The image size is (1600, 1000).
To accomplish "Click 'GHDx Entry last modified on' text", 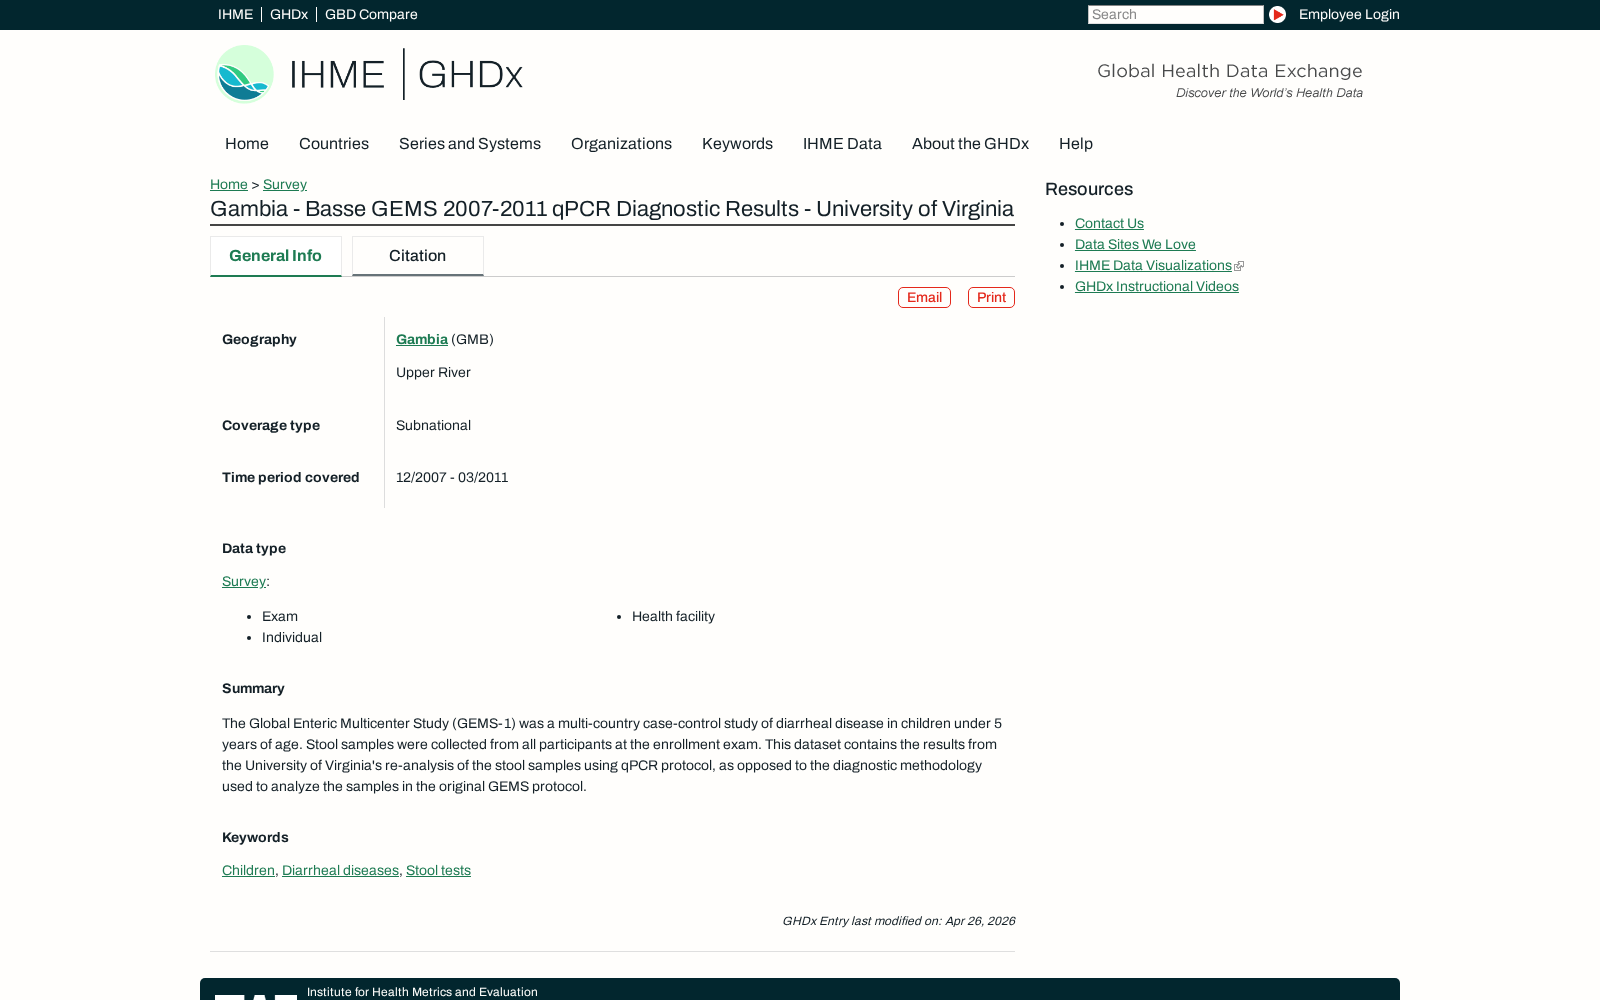I will point(899,921).
